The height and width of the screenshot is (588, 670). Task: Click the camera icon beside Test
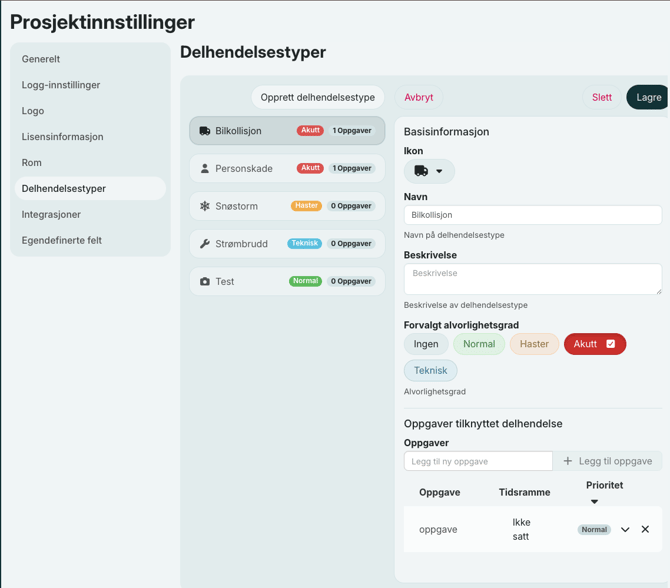(x=205, y=281)
